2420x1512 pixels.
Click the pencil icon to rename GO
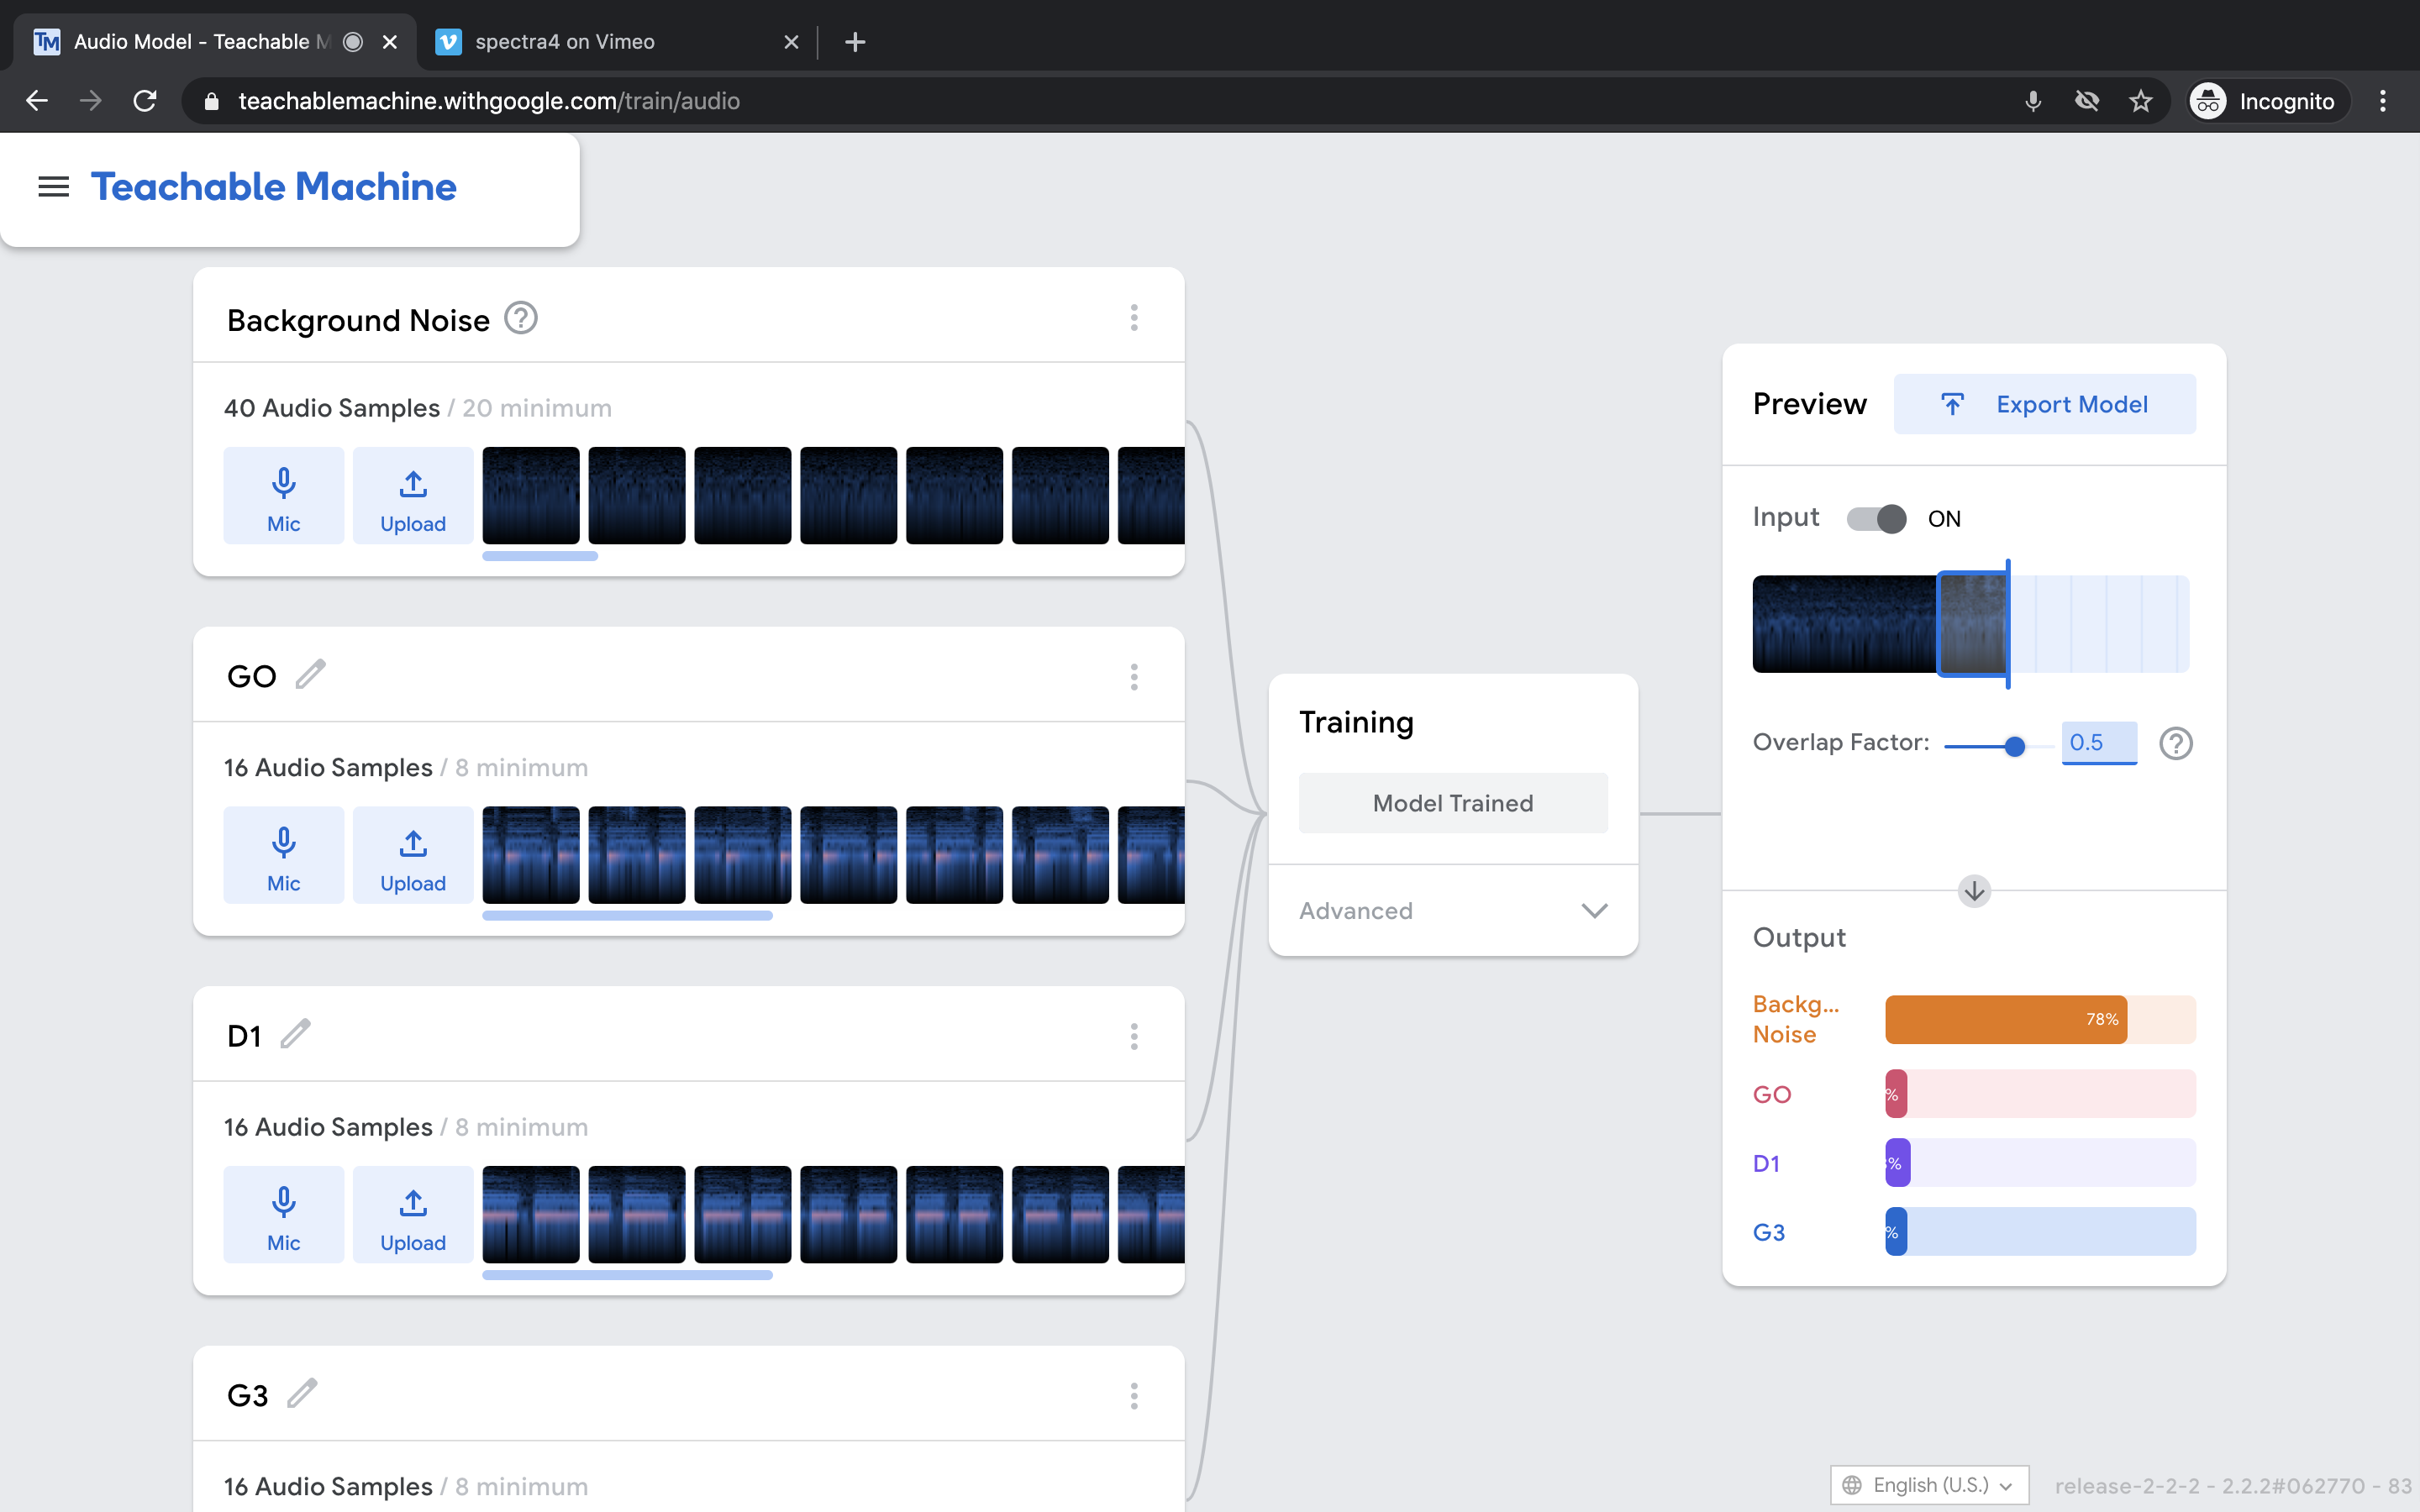pos(311,675)
